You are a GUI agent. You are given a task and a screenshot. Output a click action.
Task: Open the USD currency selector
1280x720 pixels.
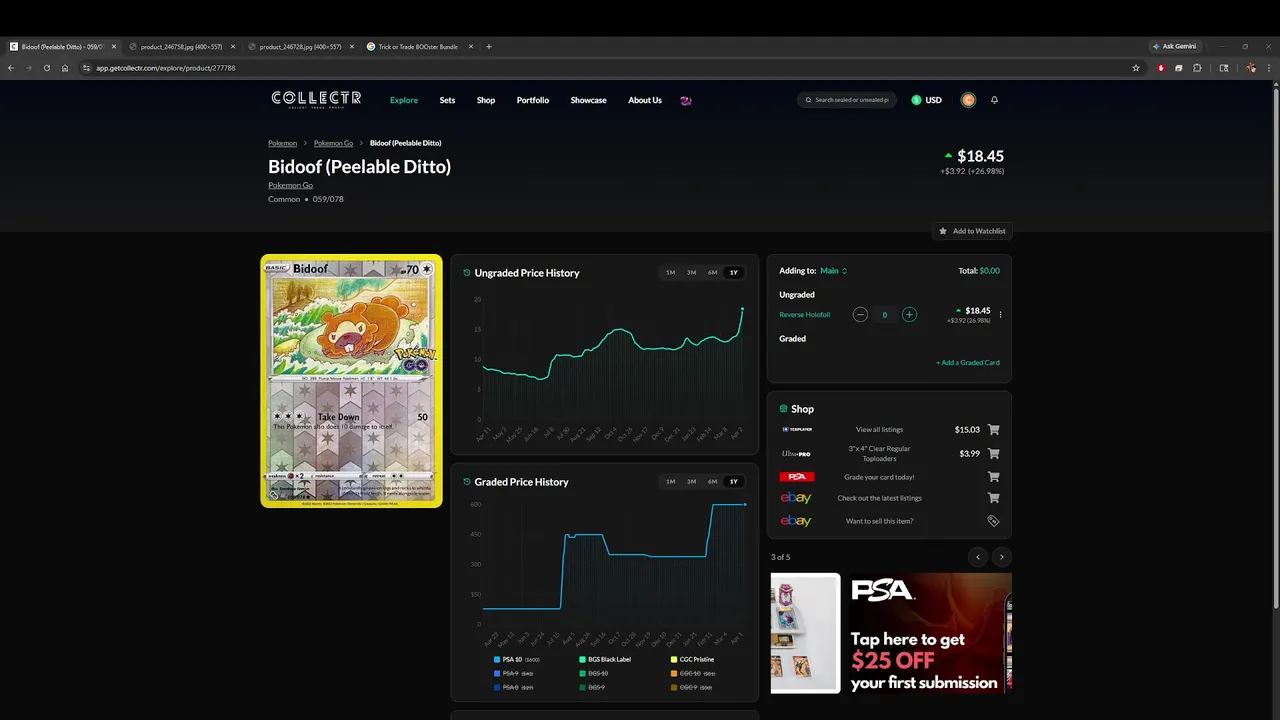click(926, 100)
